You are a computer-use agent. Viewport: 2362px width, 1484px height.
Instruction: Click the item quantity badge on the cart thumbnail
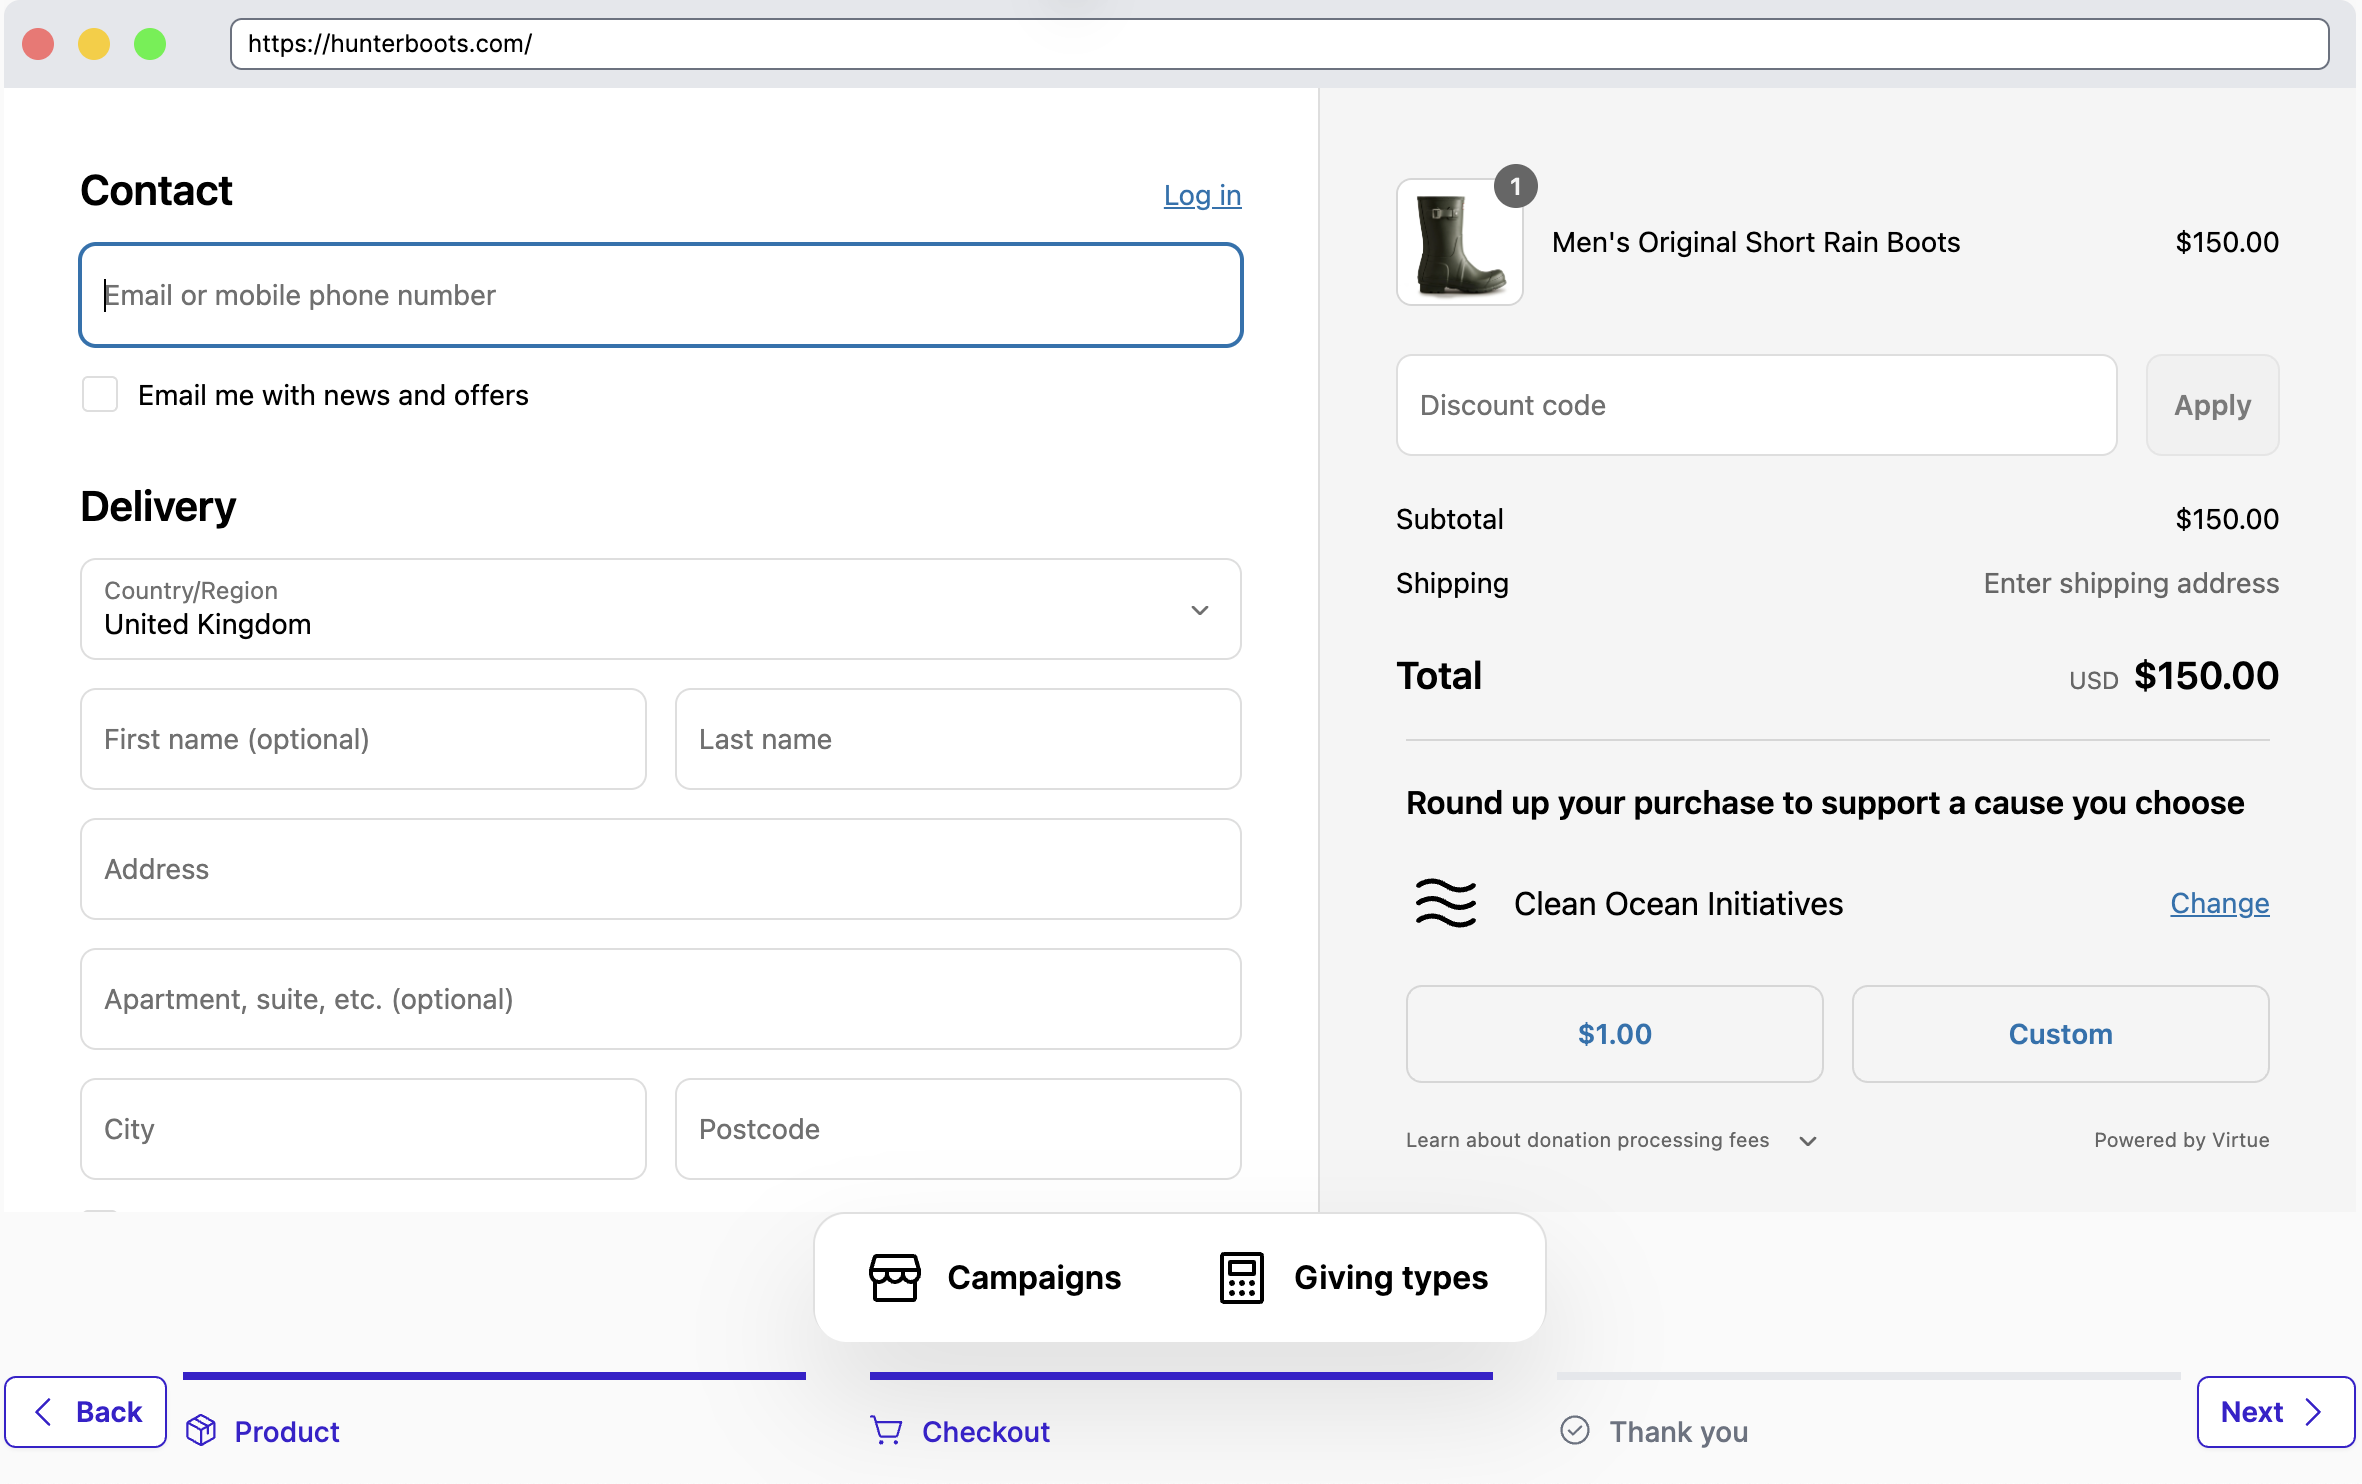click(x=1516, y=186)
